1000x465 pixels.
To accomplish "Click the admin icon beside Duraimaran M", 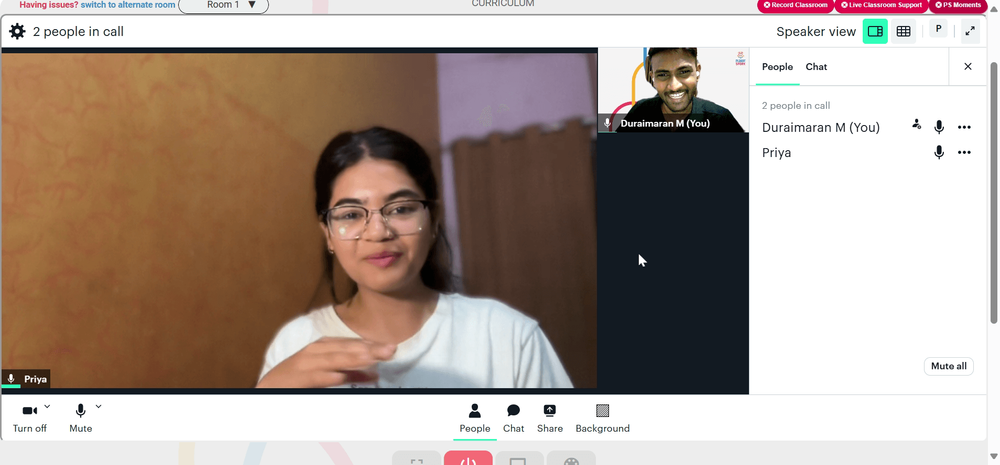I will 916,124.
